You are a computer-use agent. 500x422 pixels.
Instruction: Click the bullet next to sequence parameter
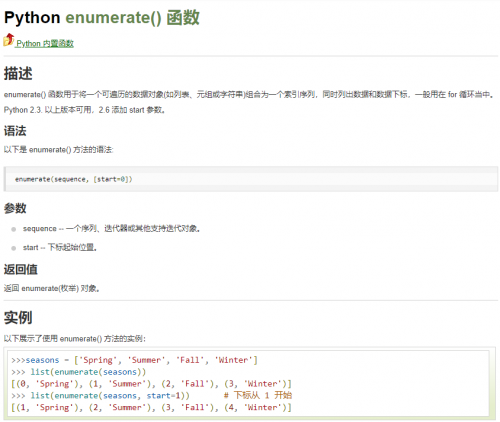pos(14,229)
